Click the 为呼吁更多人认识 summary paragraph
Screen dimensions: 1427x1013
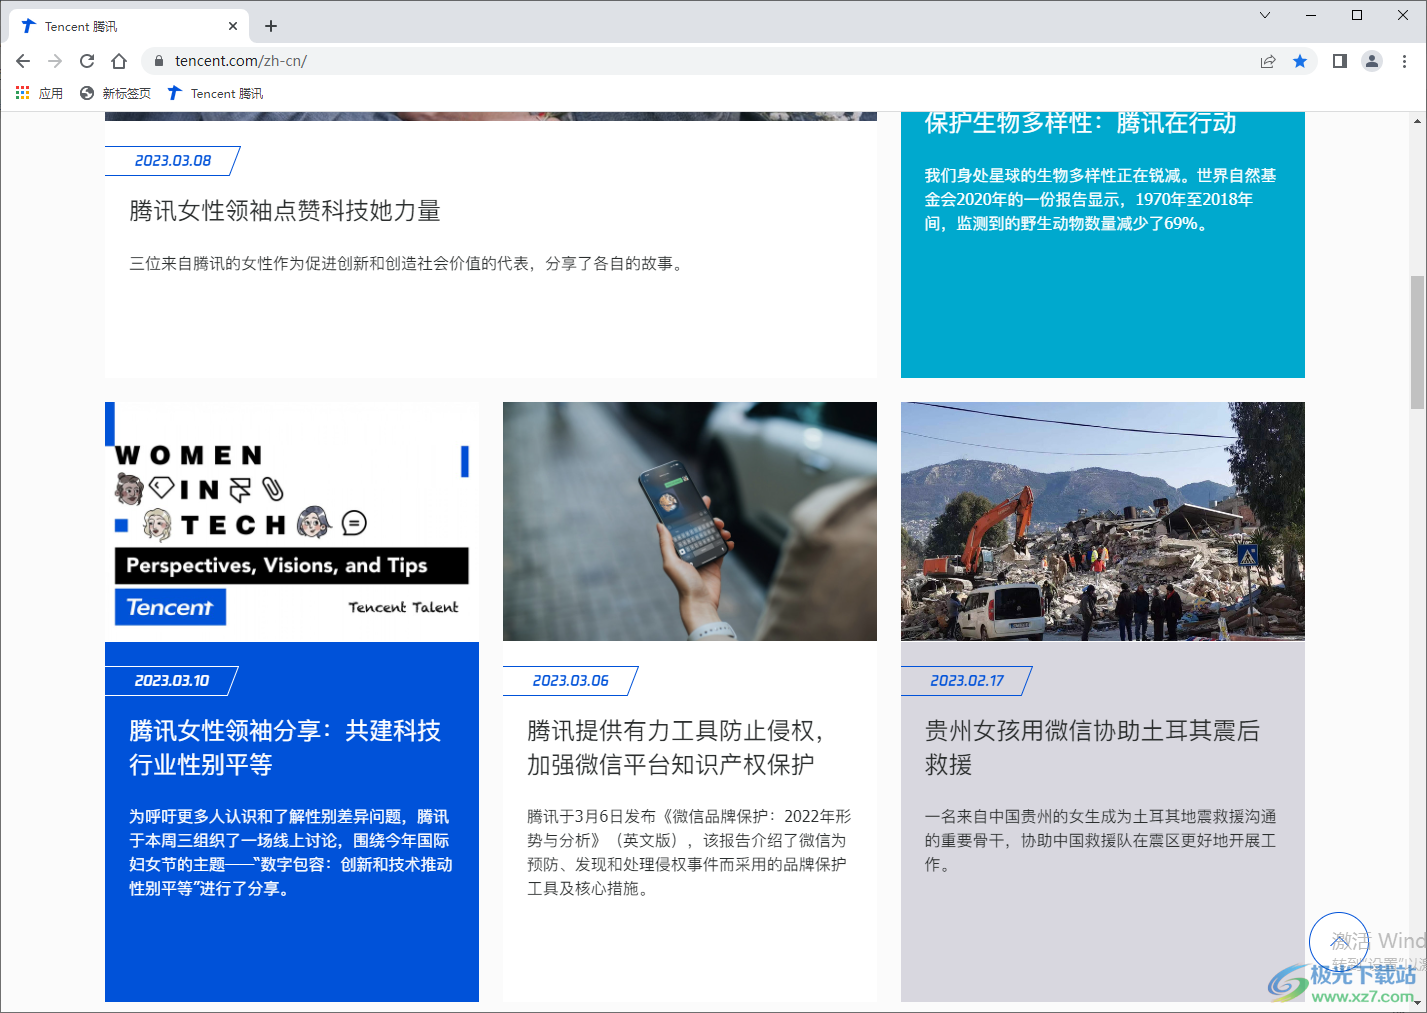pyautogui.click(x=291, y=853)
